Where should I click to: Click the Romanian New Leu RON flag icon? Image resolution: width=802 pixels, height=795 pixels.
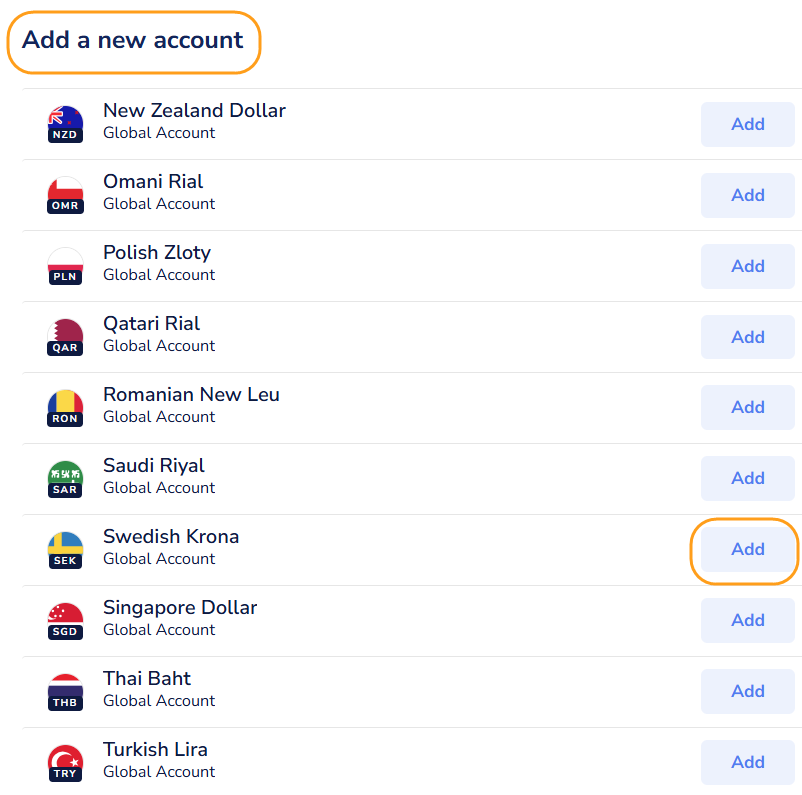point(65,408)
